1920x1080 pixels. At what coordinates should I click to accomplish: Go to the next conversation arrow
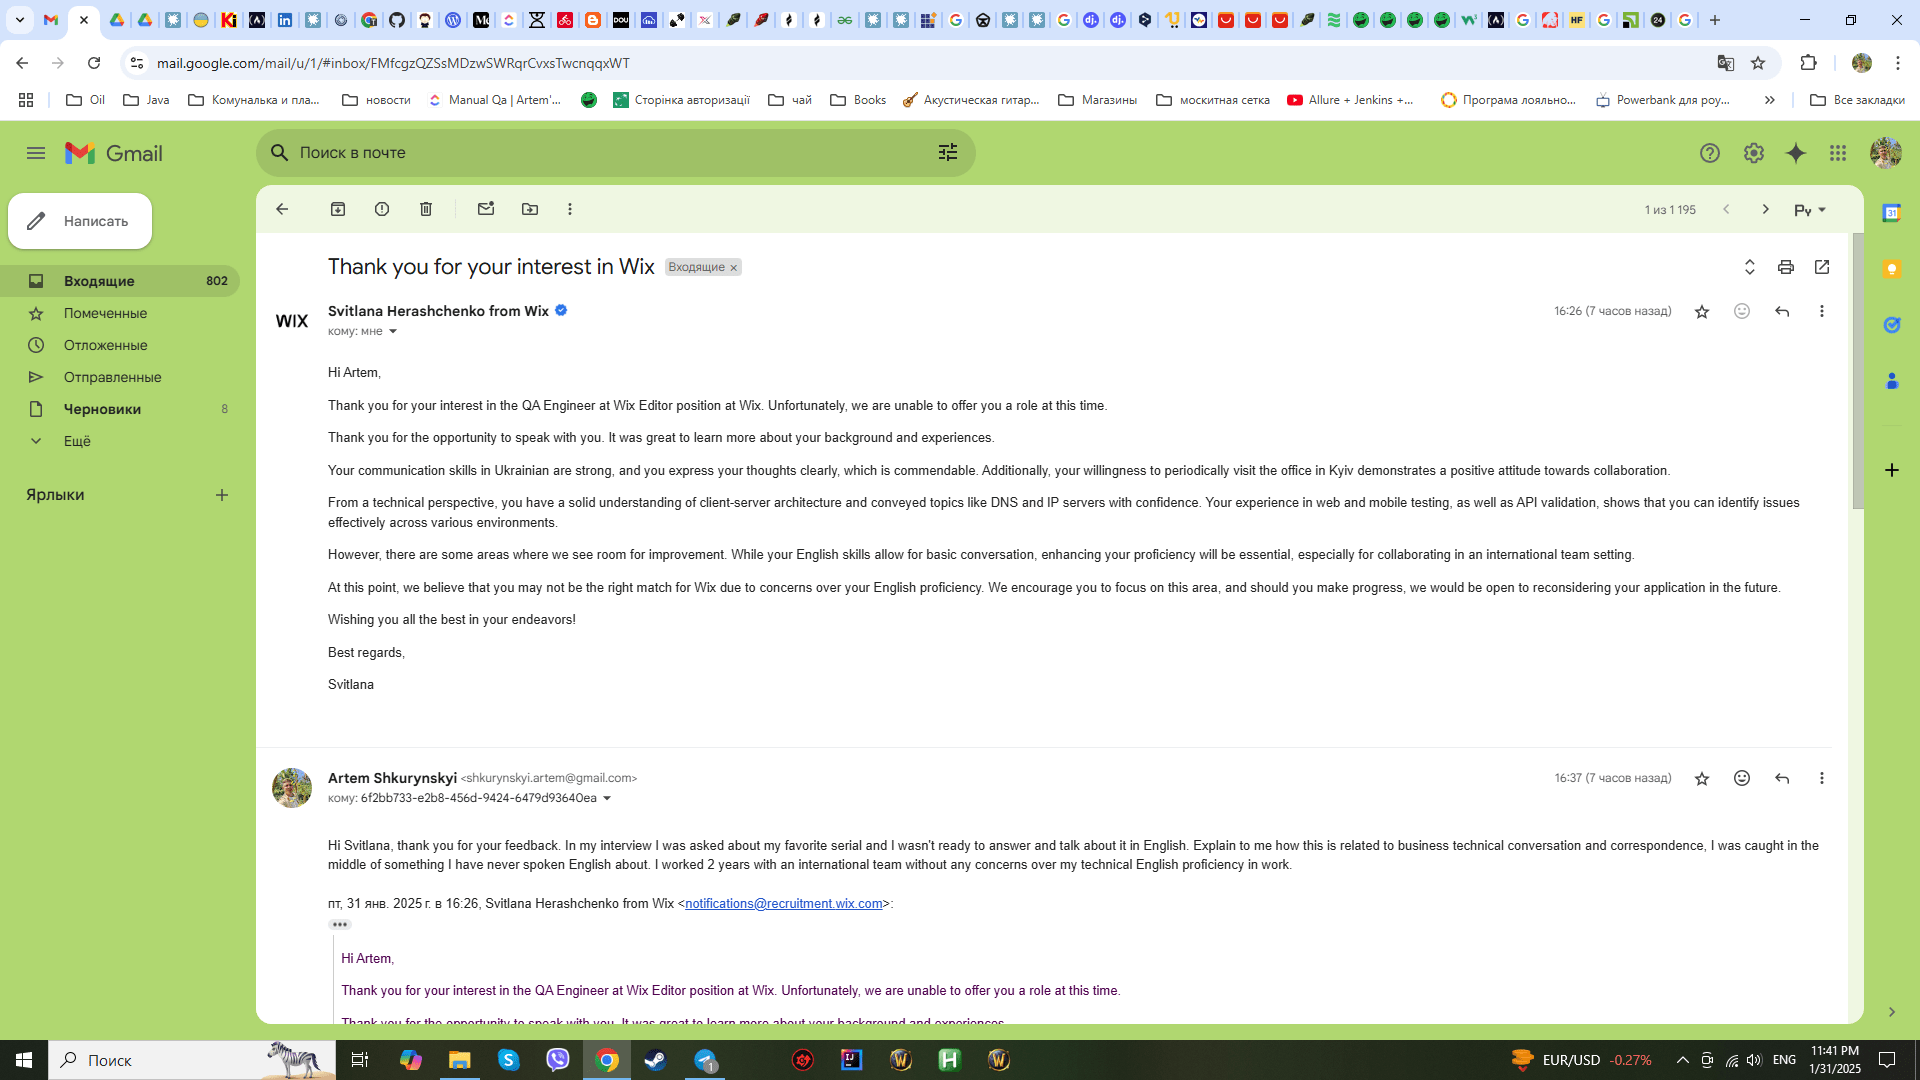[1766, 210]
